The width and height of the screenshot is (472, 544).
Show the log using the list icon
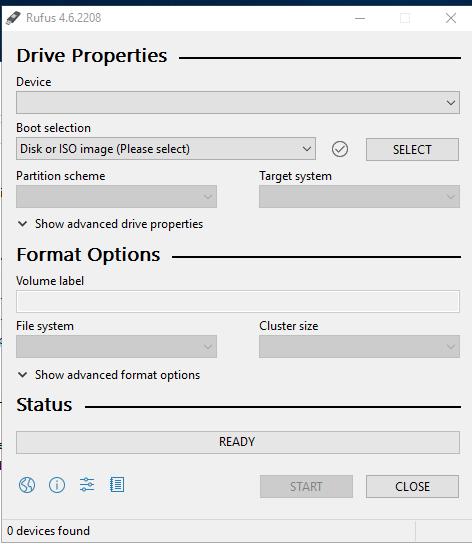(117, 485)
